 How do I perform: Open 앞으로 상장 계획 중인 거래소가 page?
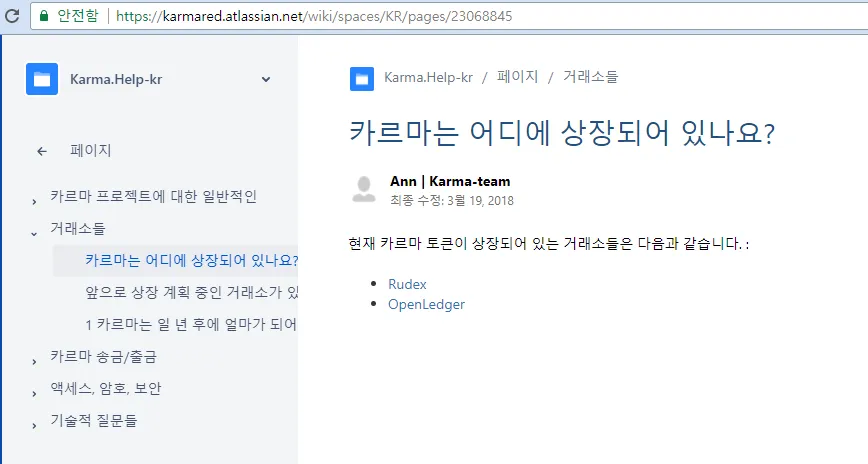pos(192,292)
